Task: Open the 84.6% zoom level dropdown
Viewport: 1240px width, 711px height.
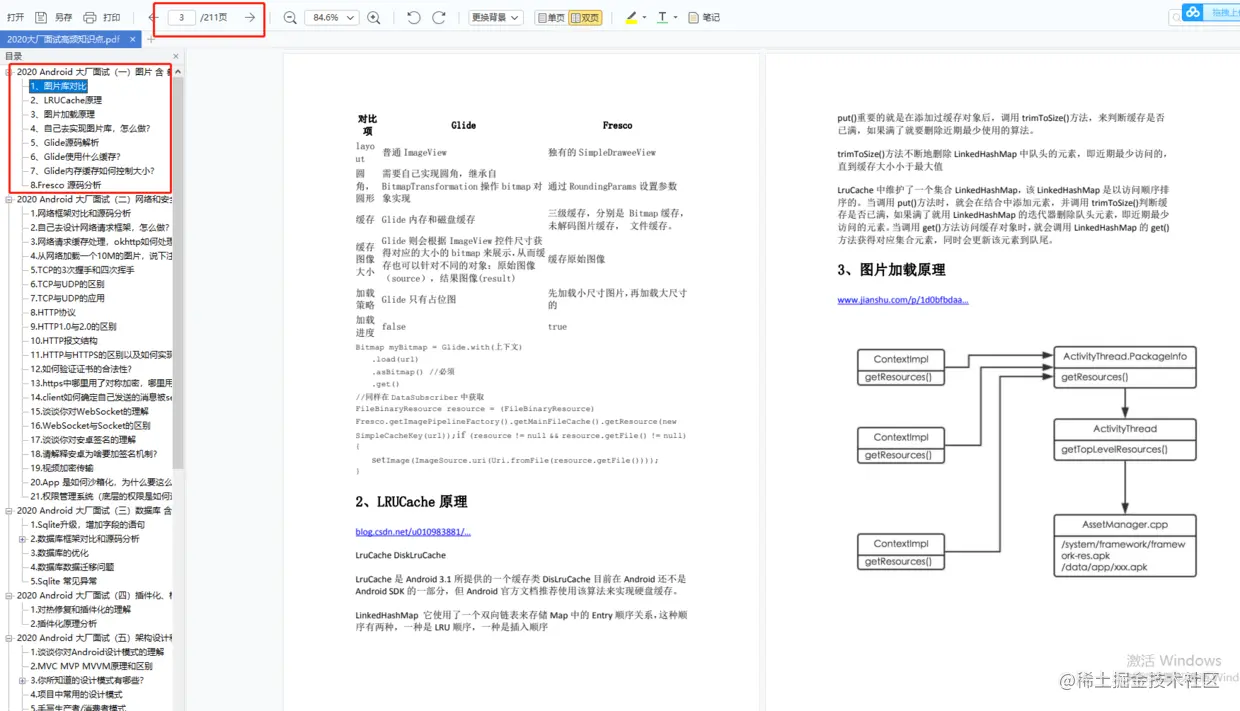Action: (332, 17)
